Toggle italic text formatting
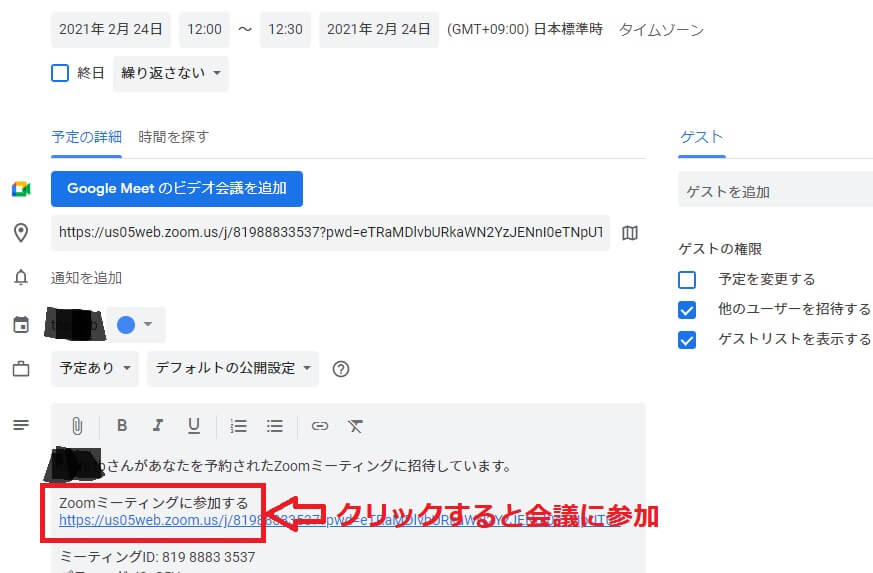 click(x=157, y=426)
